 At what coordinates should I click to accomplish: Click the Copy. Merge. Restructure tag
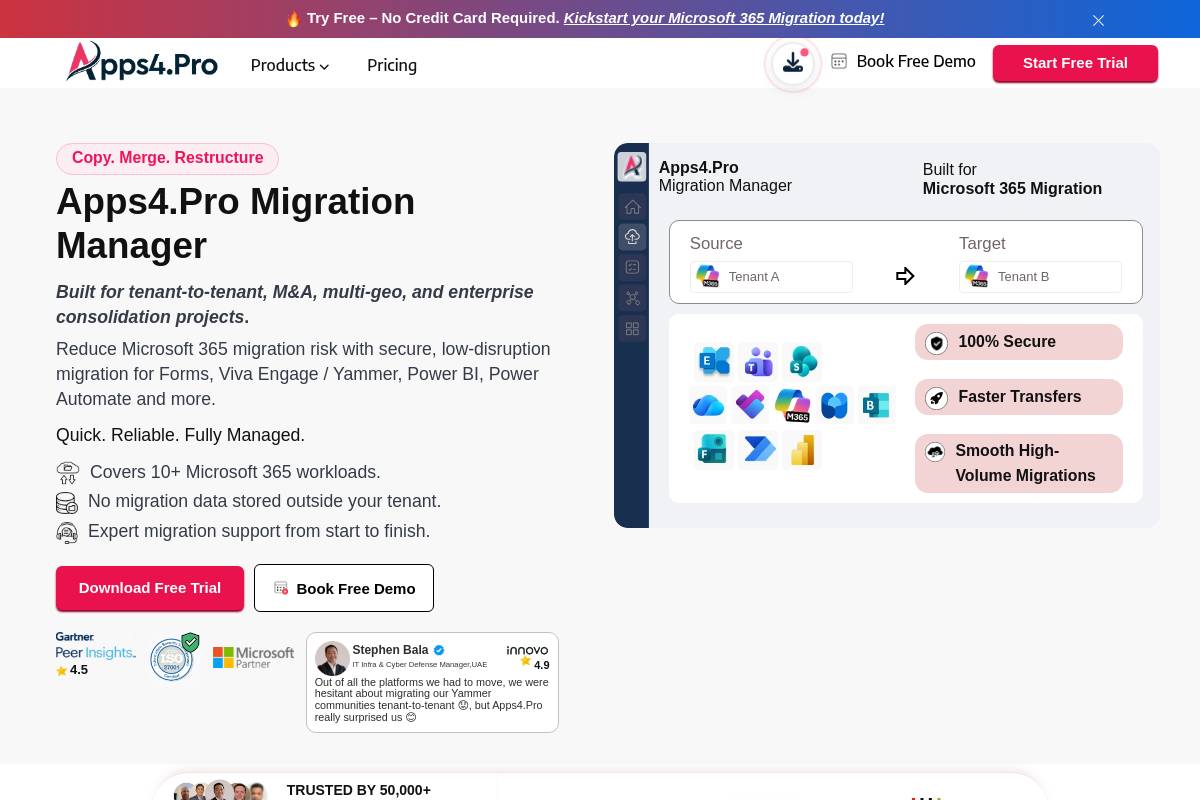(x=167, y=158)
